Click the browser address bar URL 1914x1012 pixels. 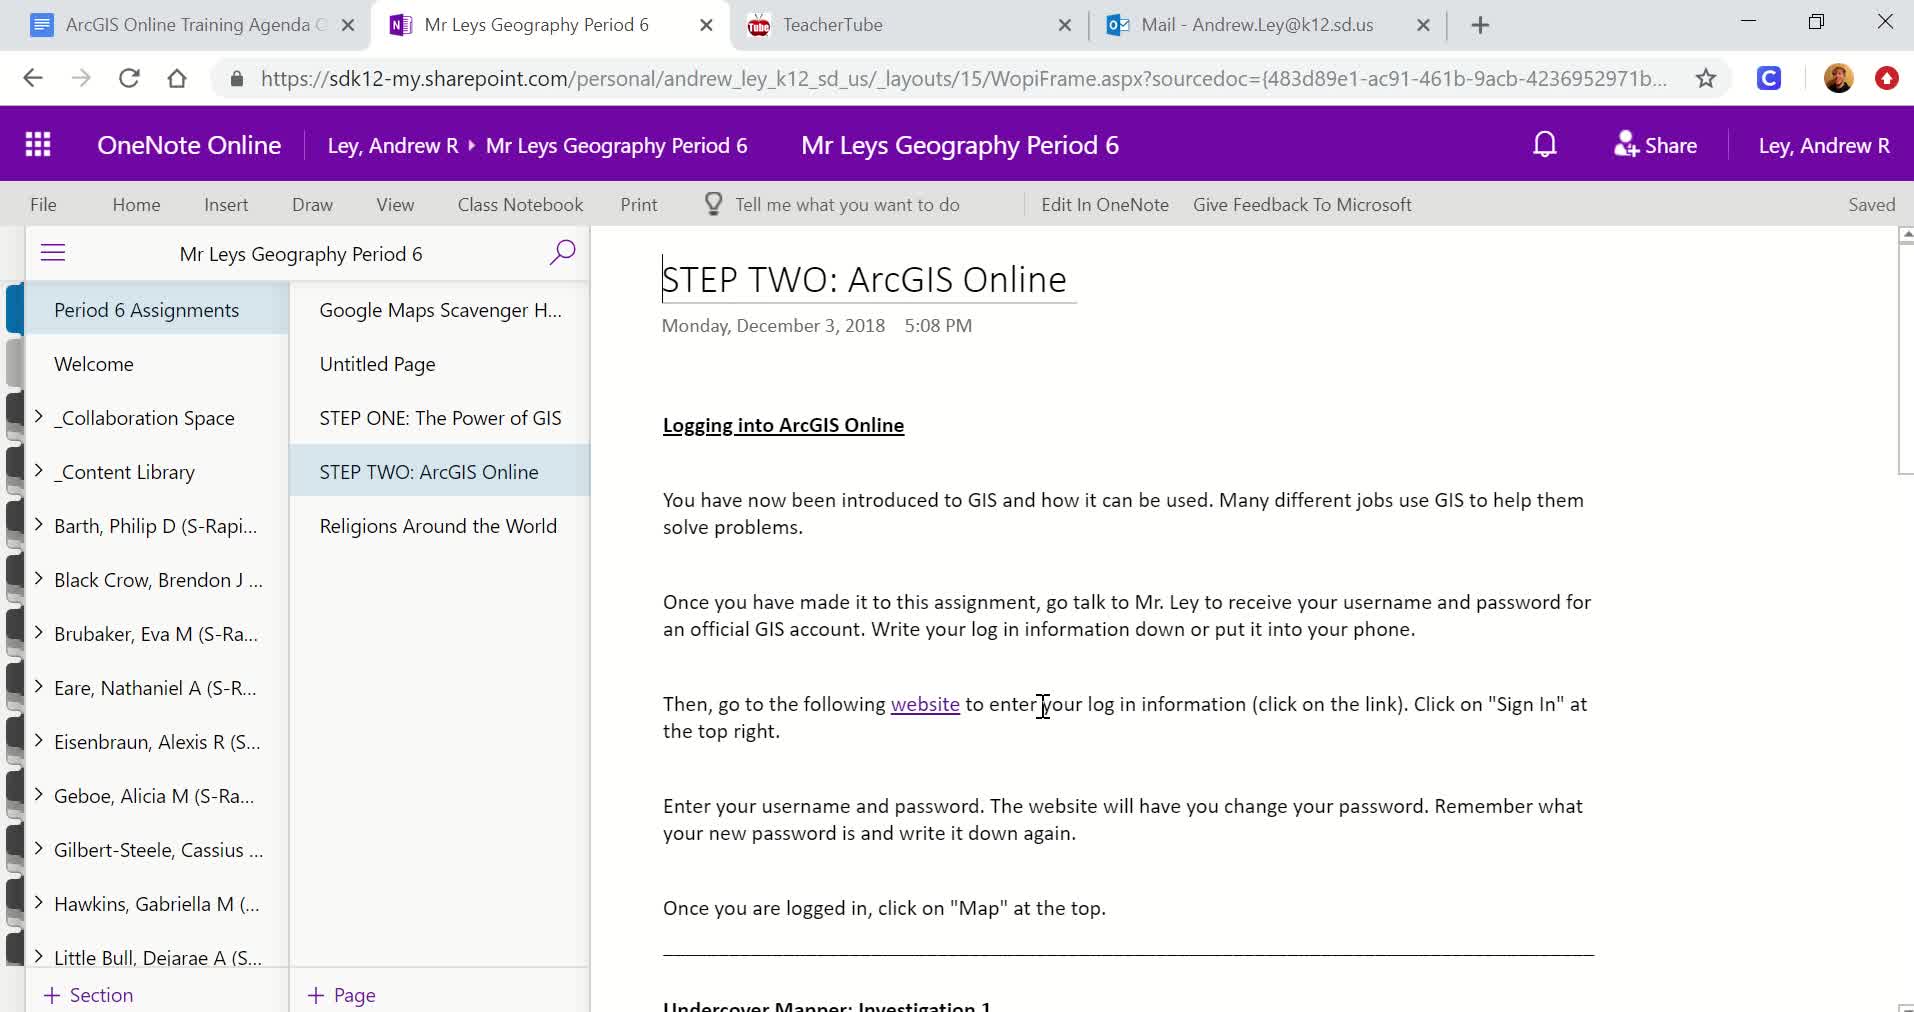point(963,78)
